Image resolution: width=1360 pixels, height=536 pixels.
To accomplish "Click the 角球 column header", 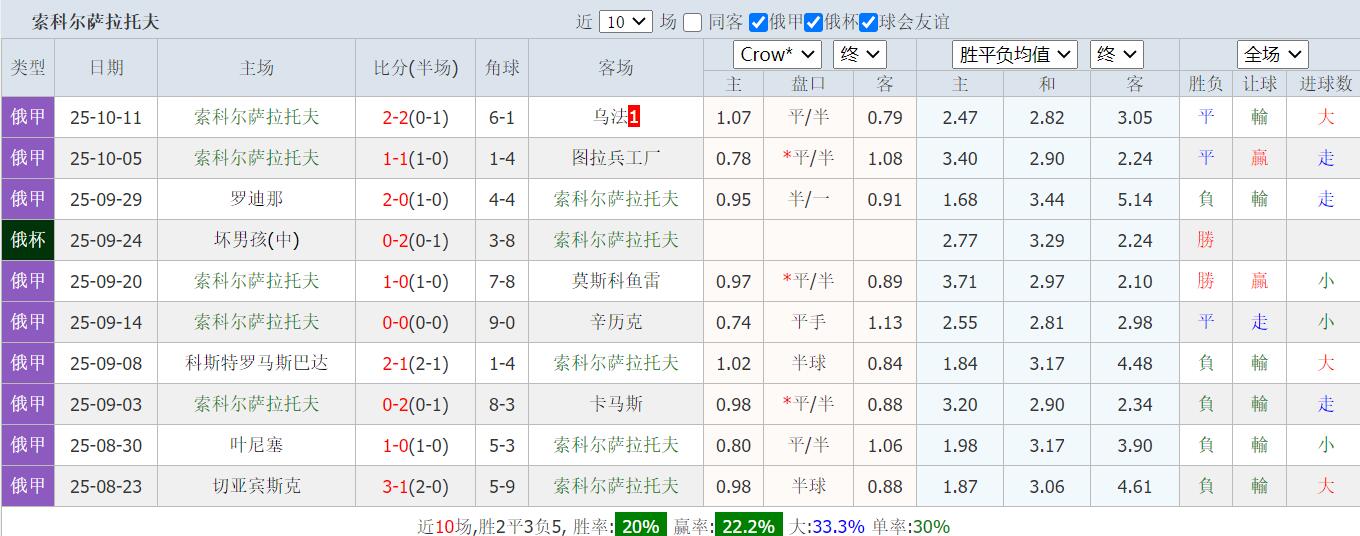I will 502,68.
